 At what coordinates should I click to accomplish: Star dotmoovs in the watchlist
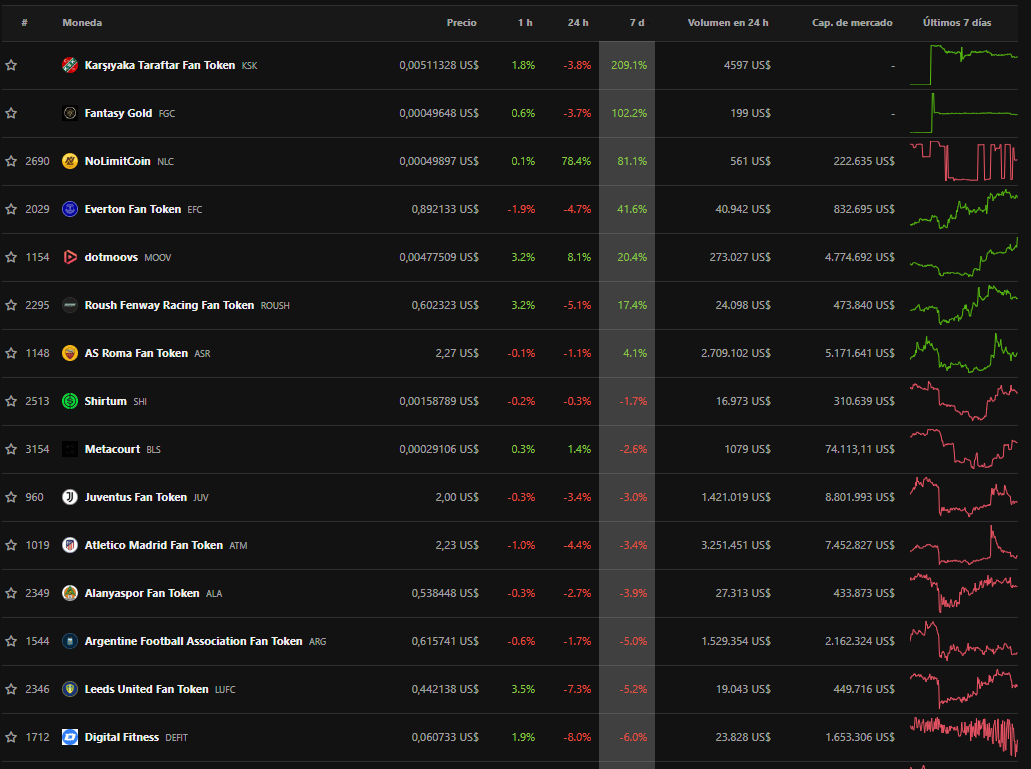coord(11,257)
